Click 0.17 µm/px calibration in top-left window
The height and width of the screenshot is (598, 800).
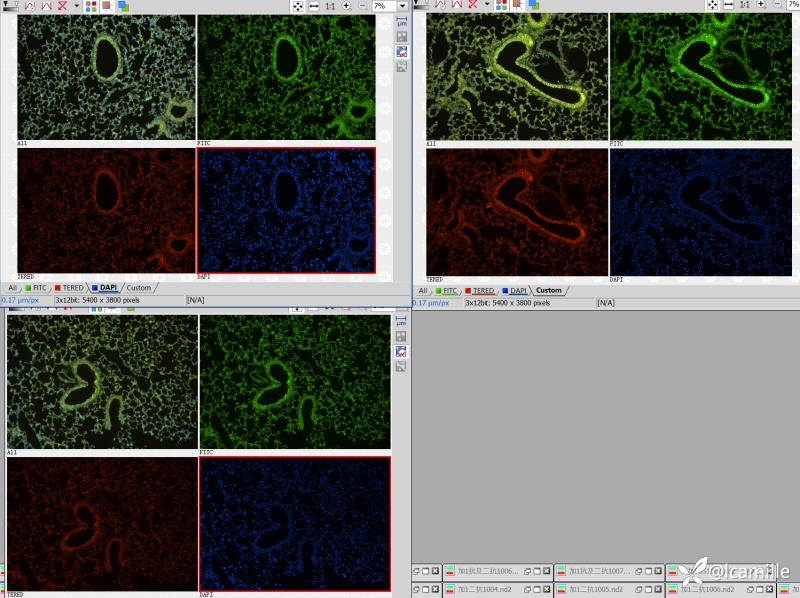pyautogui.click(x=20, y=300)
